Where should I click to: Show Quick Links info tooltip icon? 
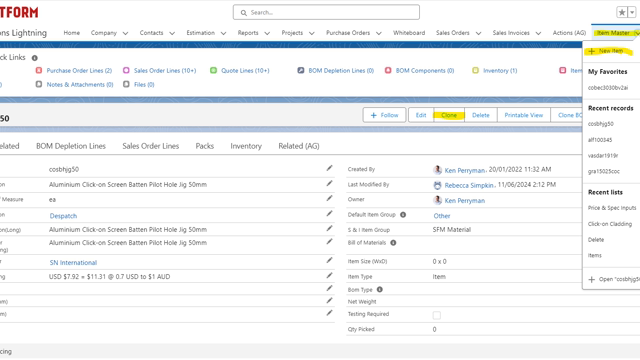click(35, 58)
